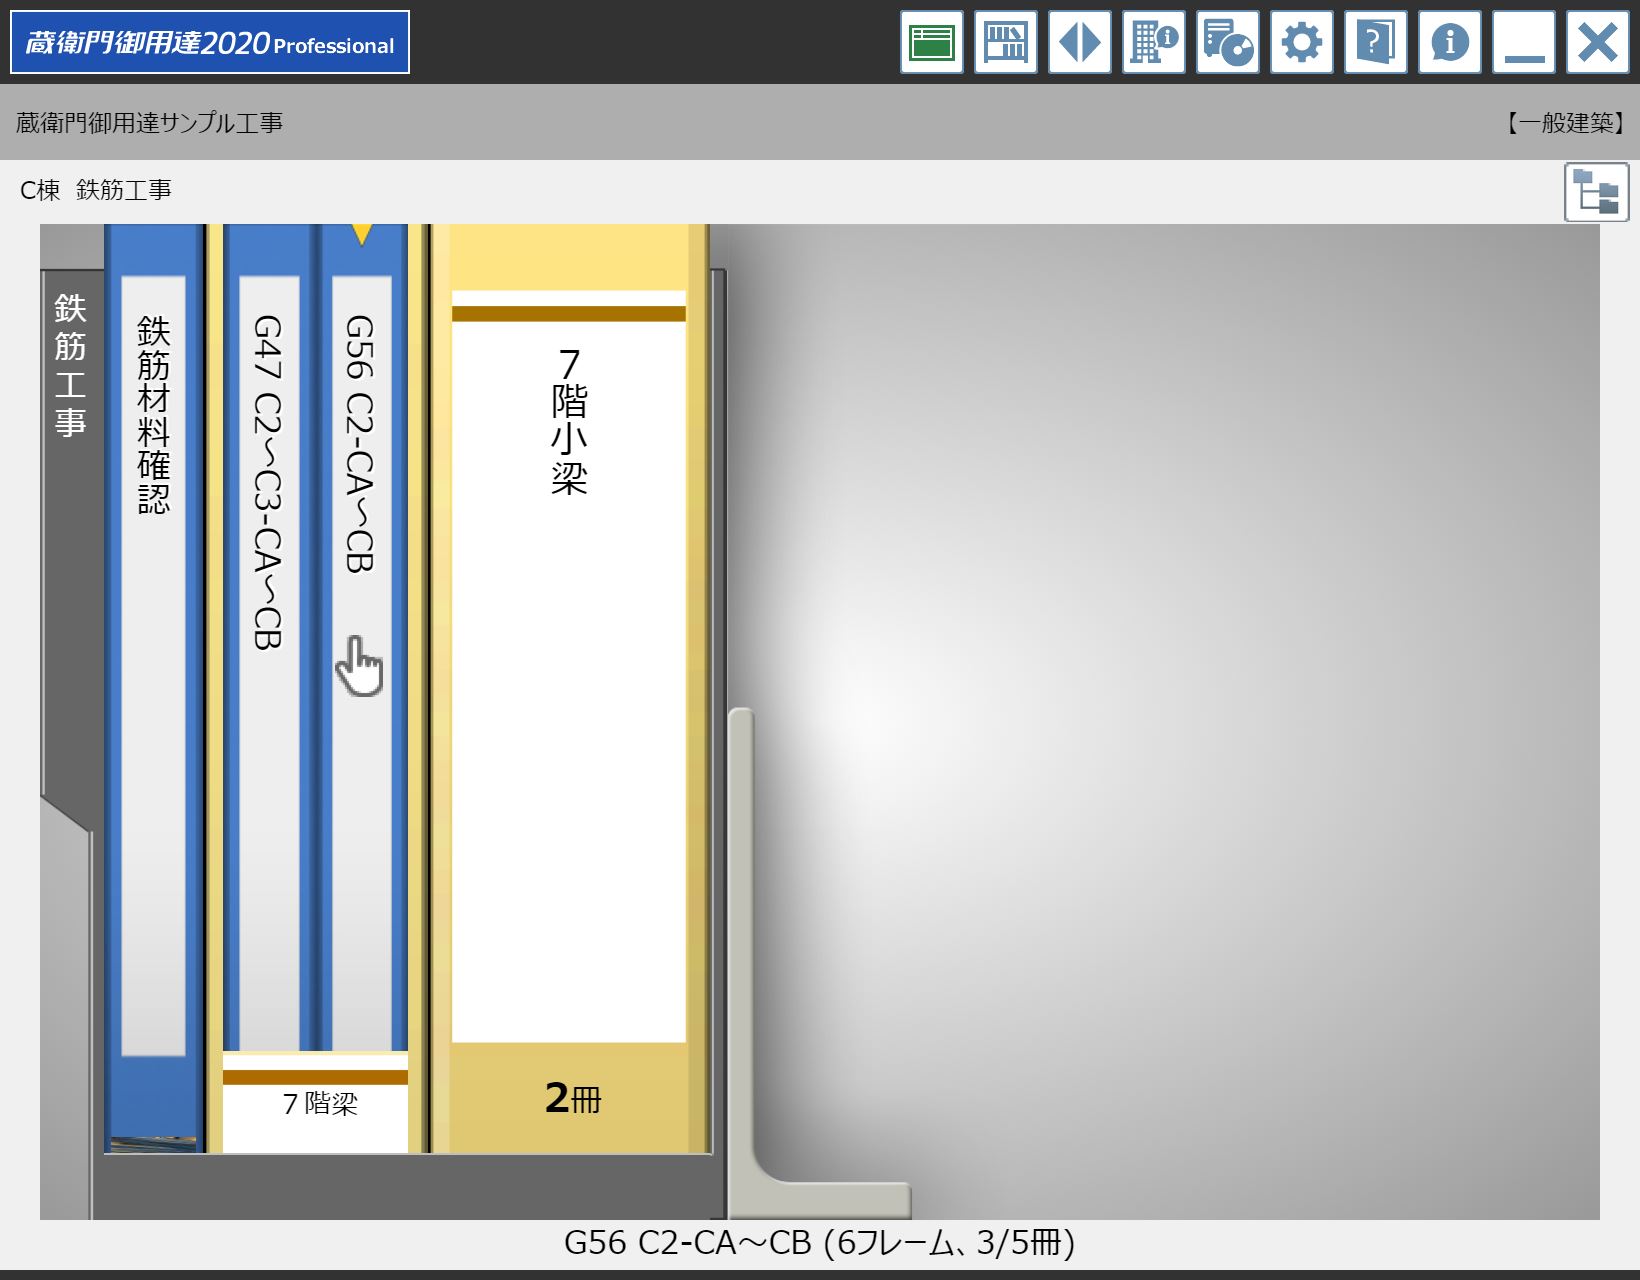Click the 2冊 count on yellow box
Viewport: 1640px width, 1280px height.
[573, 1098]
